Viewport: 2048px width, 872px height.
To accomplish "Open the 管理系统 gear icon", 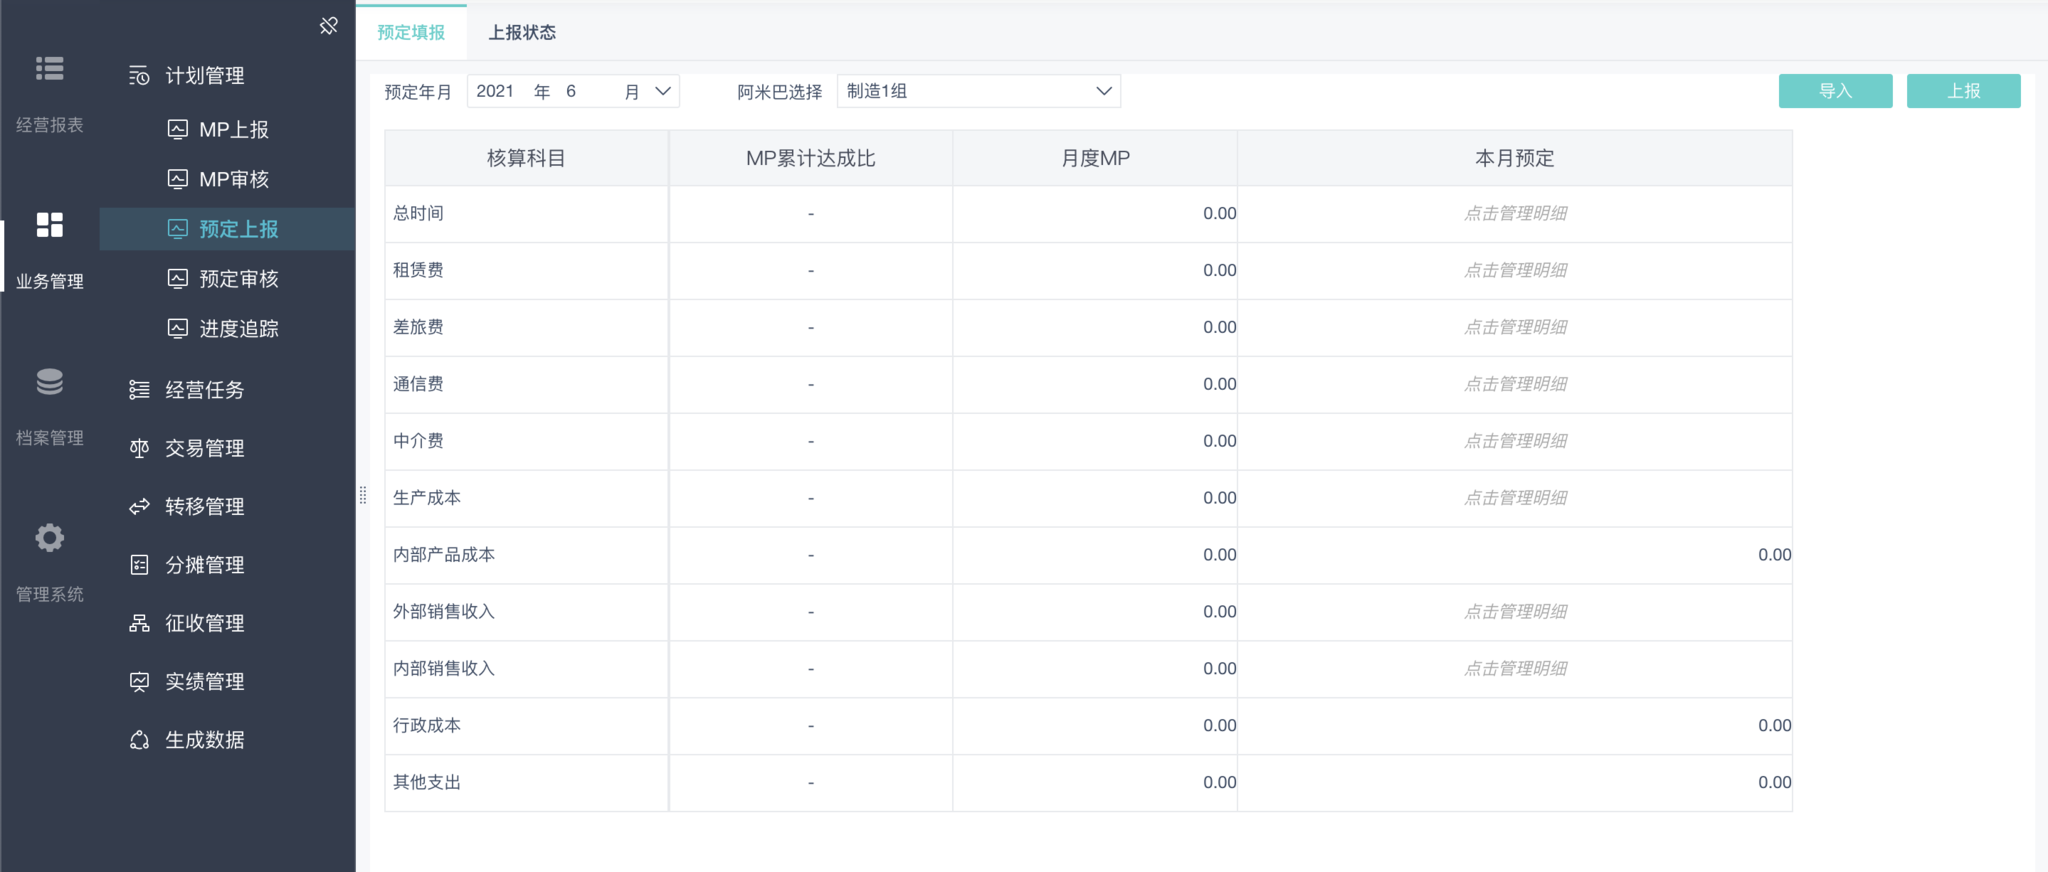I will (49, 538).
